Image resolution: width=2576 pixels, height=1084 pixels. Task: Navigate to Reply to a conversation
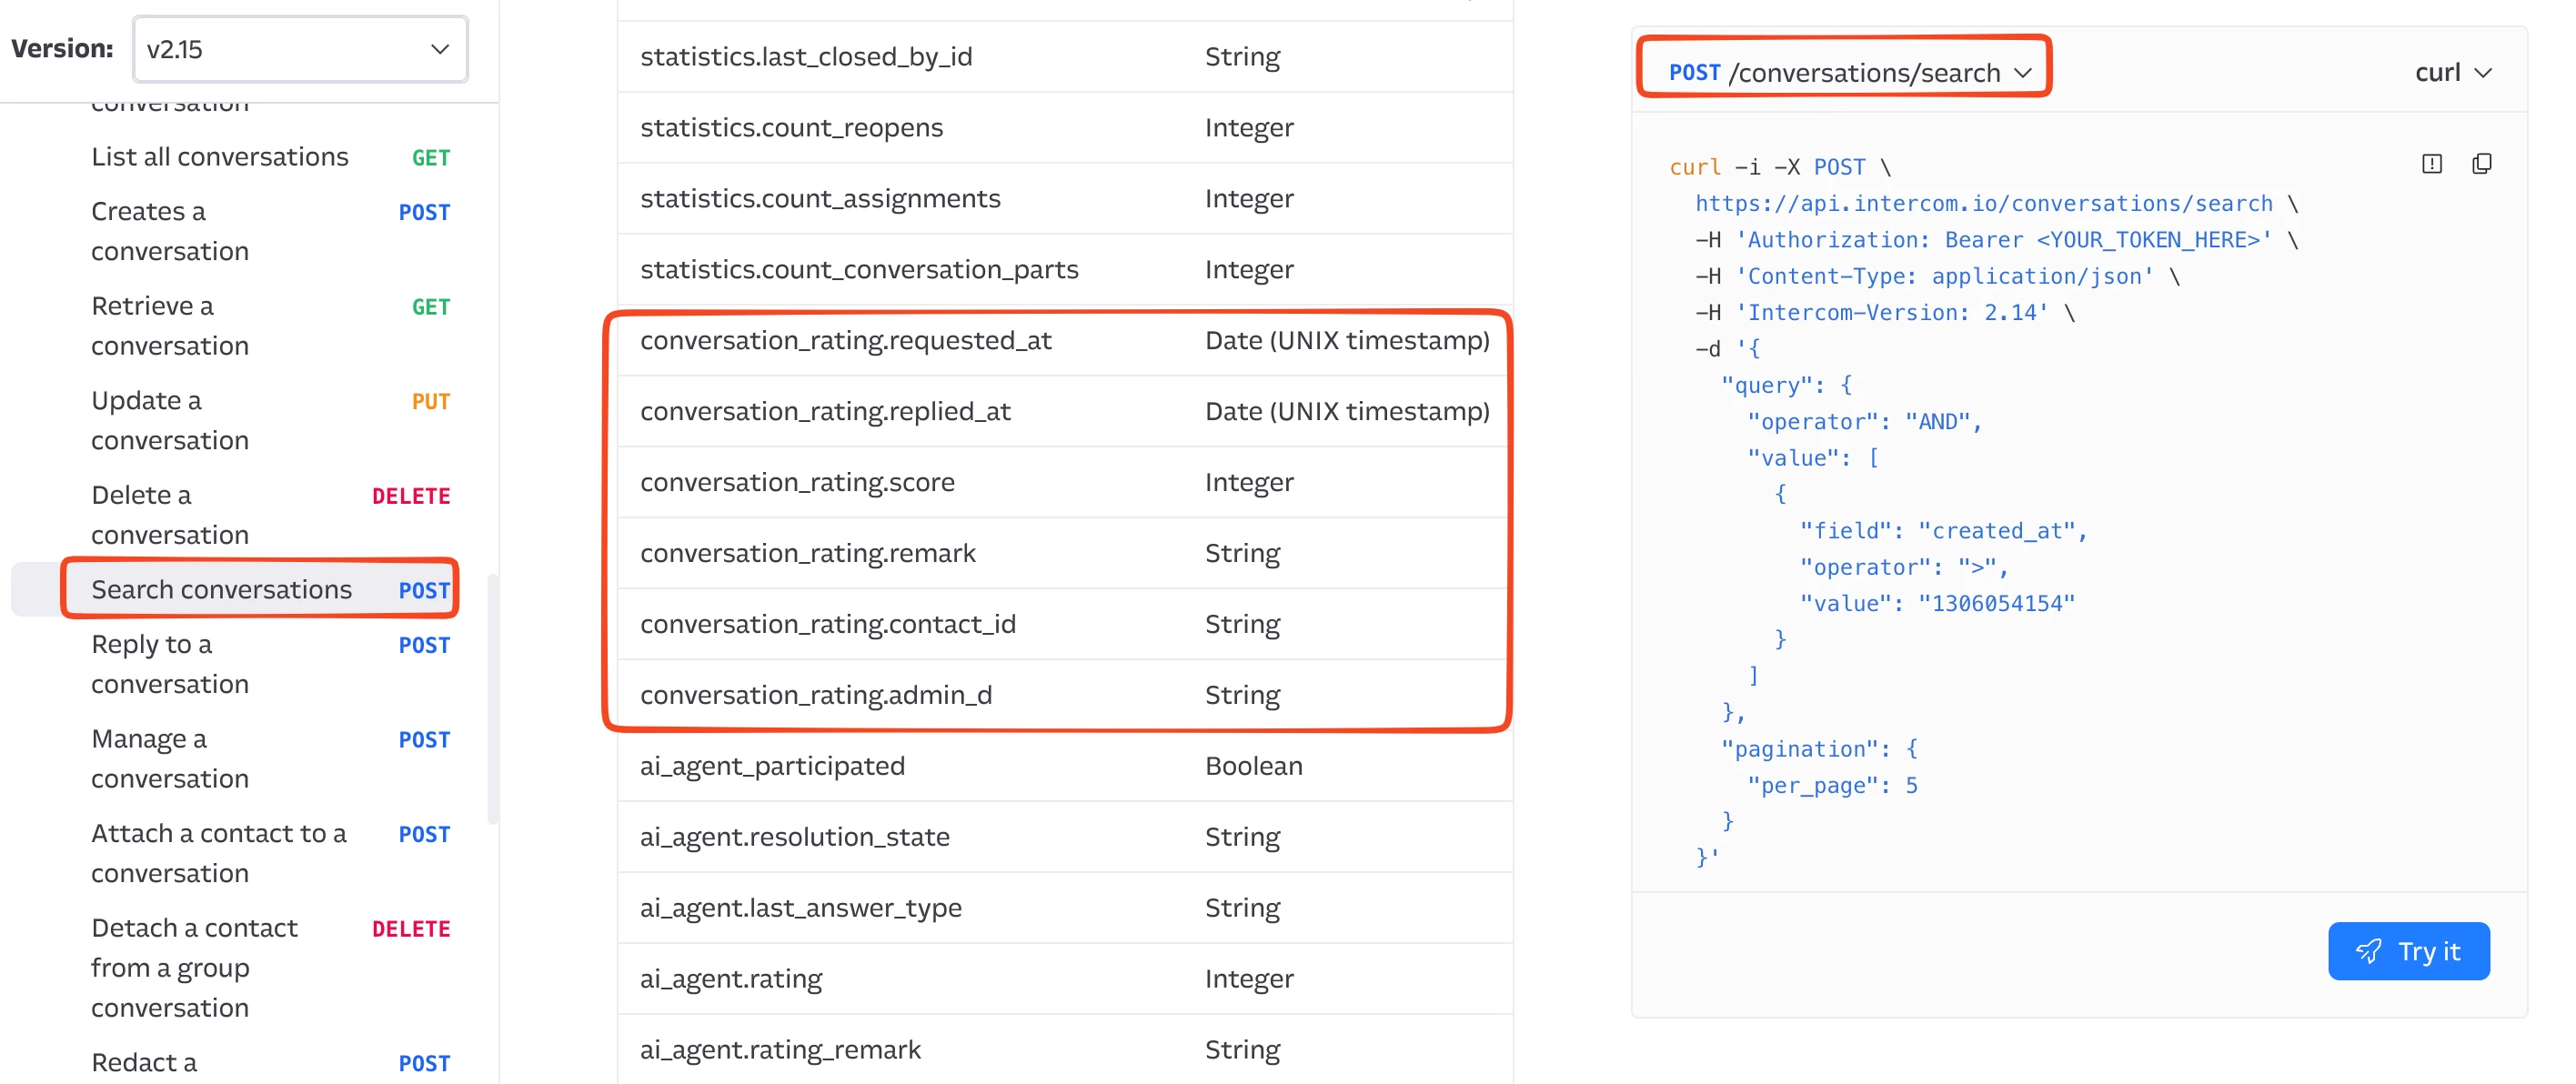pyautogui.click(x=170, y=664)
